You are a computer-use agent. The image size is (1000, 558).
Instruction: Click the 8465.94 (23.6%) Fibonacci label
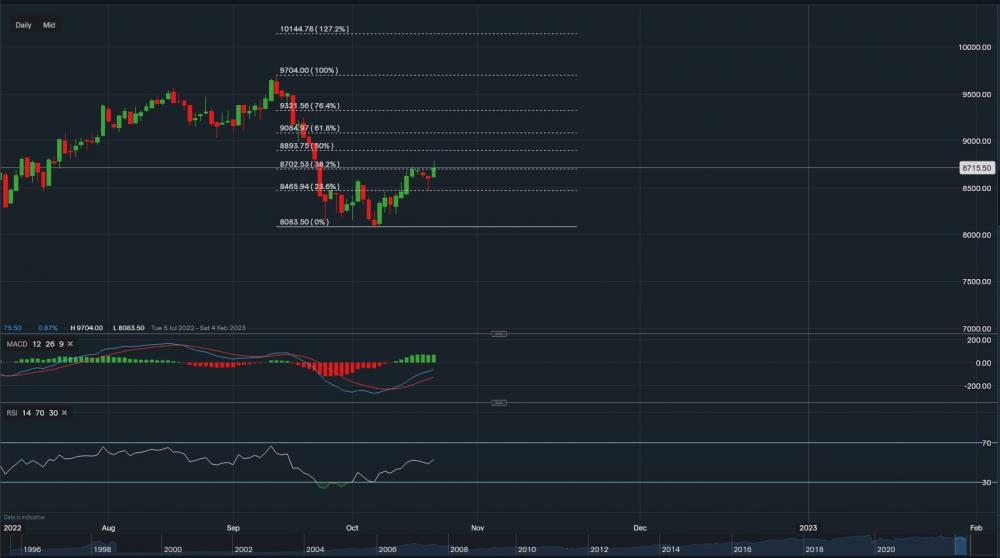pos(308,186)
